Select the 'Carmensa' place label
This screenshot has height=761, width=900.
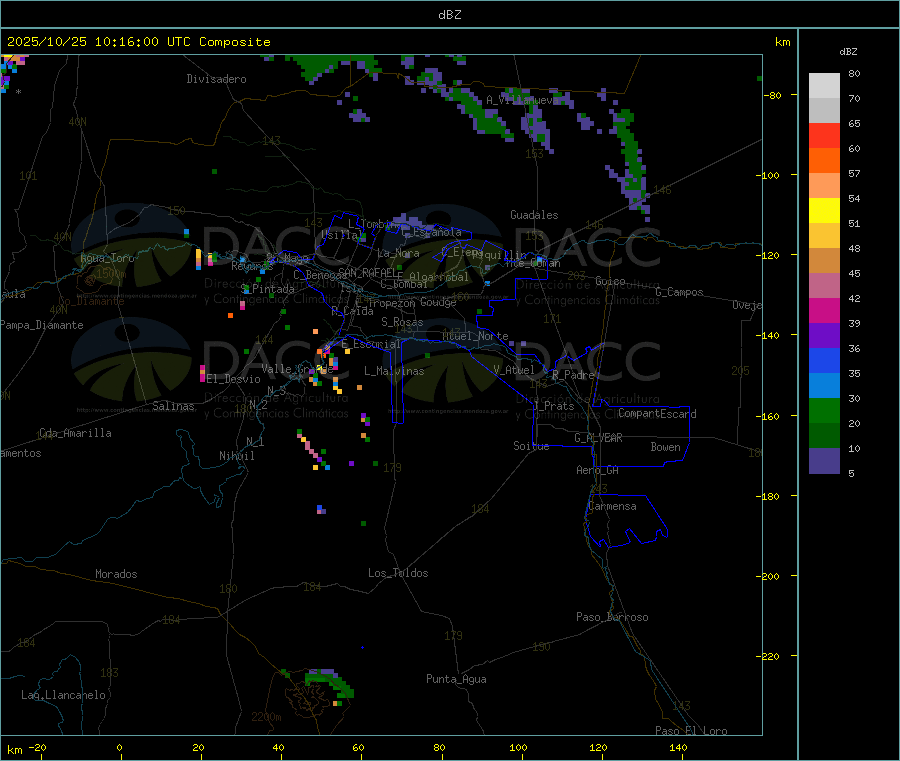point(612,506)
